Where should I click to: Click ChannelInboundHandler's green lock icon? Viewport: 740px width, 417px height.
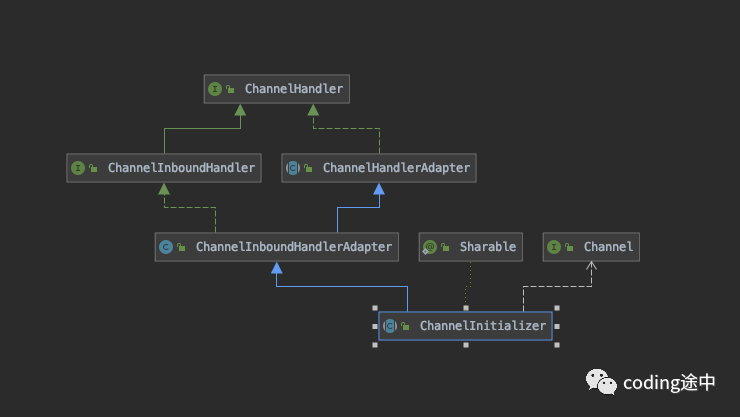pos(93,167)
